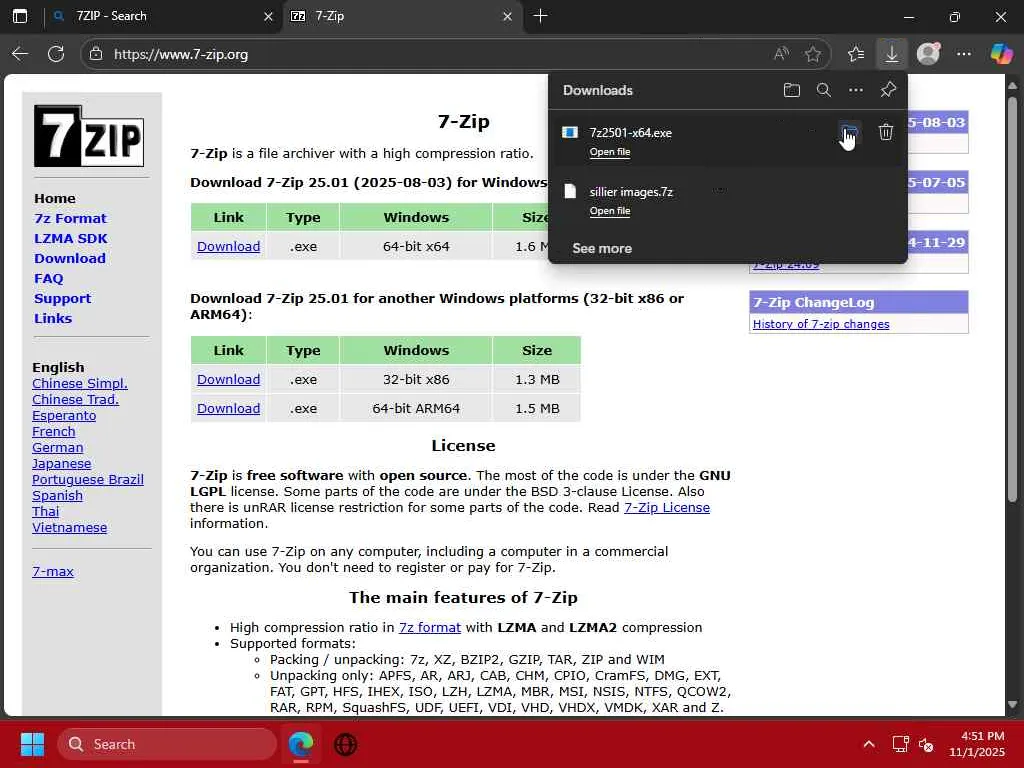Viewport: 1024px width, 768px height.
Task: Open file link under sillier images.7z
Action: 610,210
